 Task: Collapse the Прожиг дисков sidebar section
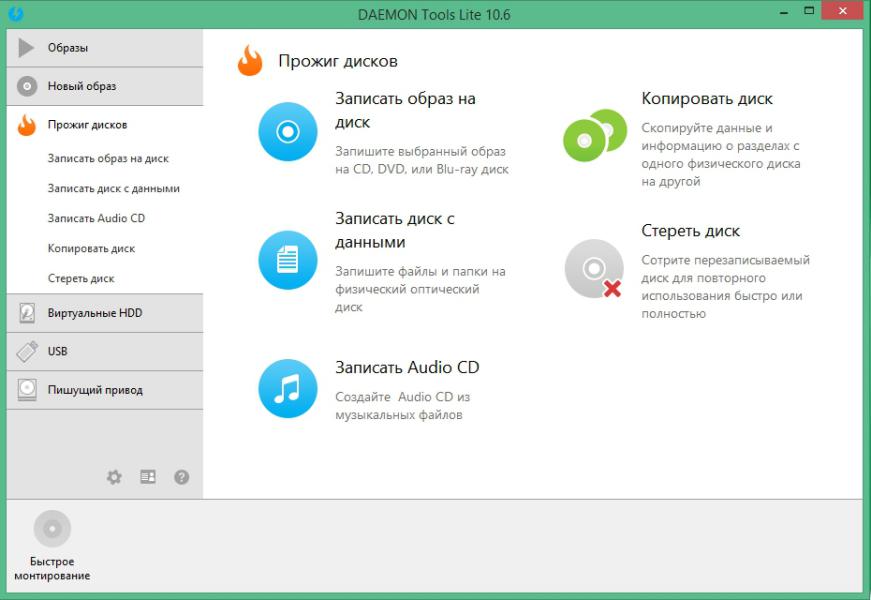(x=87, y=125)
